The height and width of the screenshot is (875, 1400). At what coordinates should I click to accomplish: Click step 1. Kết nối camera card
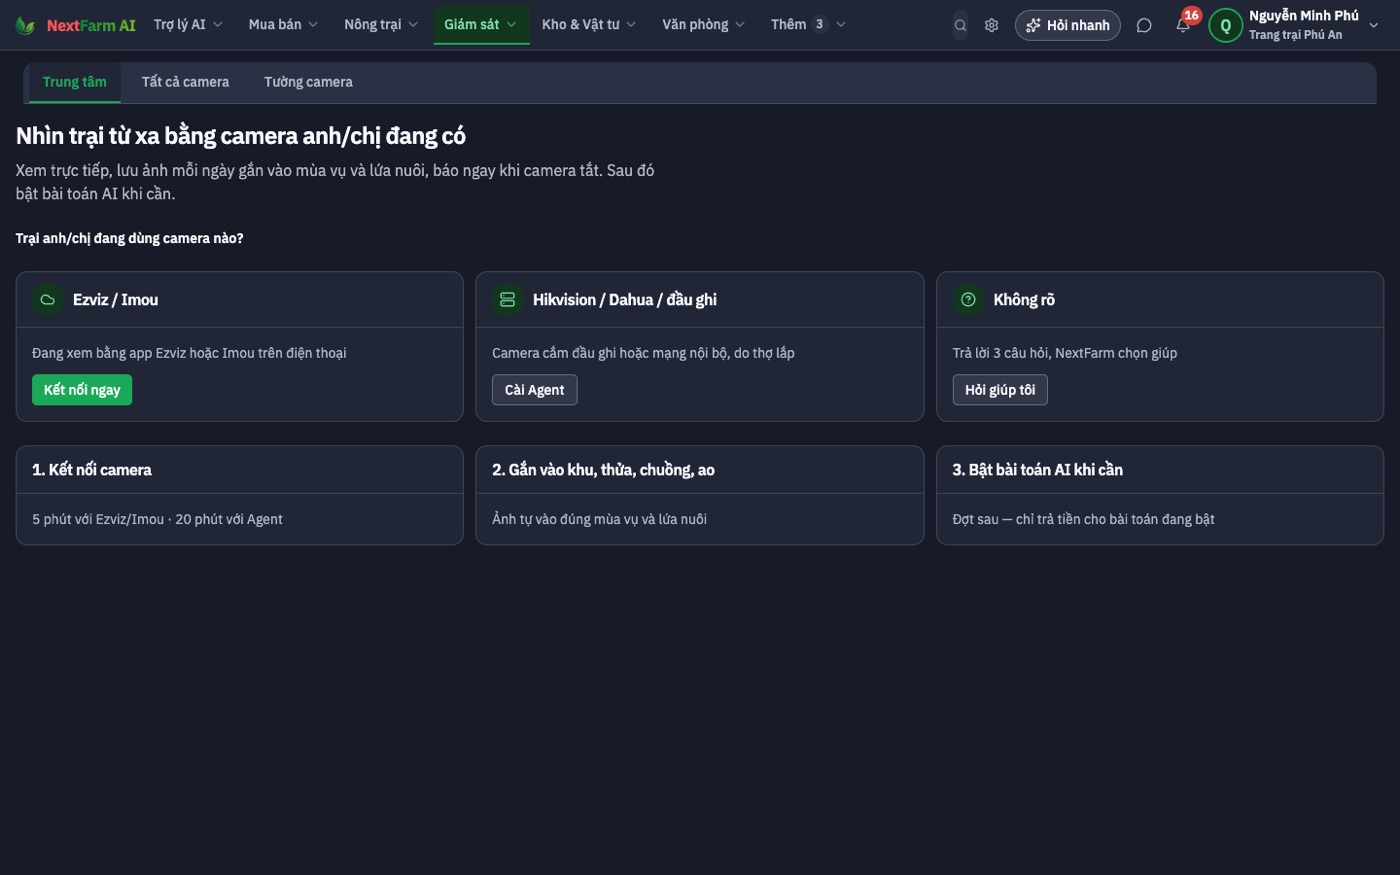tap(240, 495)
